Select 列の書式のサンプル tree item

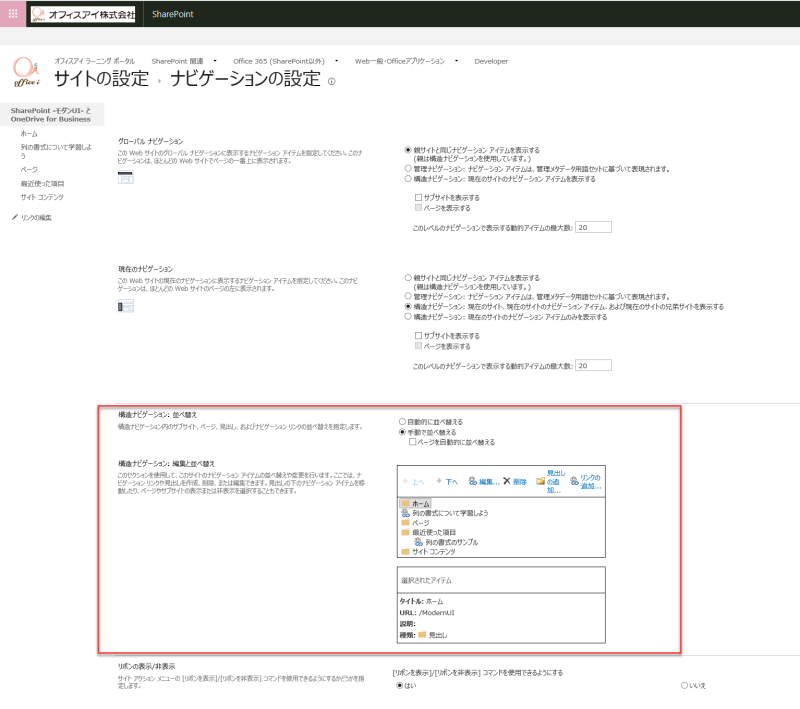pyautogui.click(x=452, y=542)
